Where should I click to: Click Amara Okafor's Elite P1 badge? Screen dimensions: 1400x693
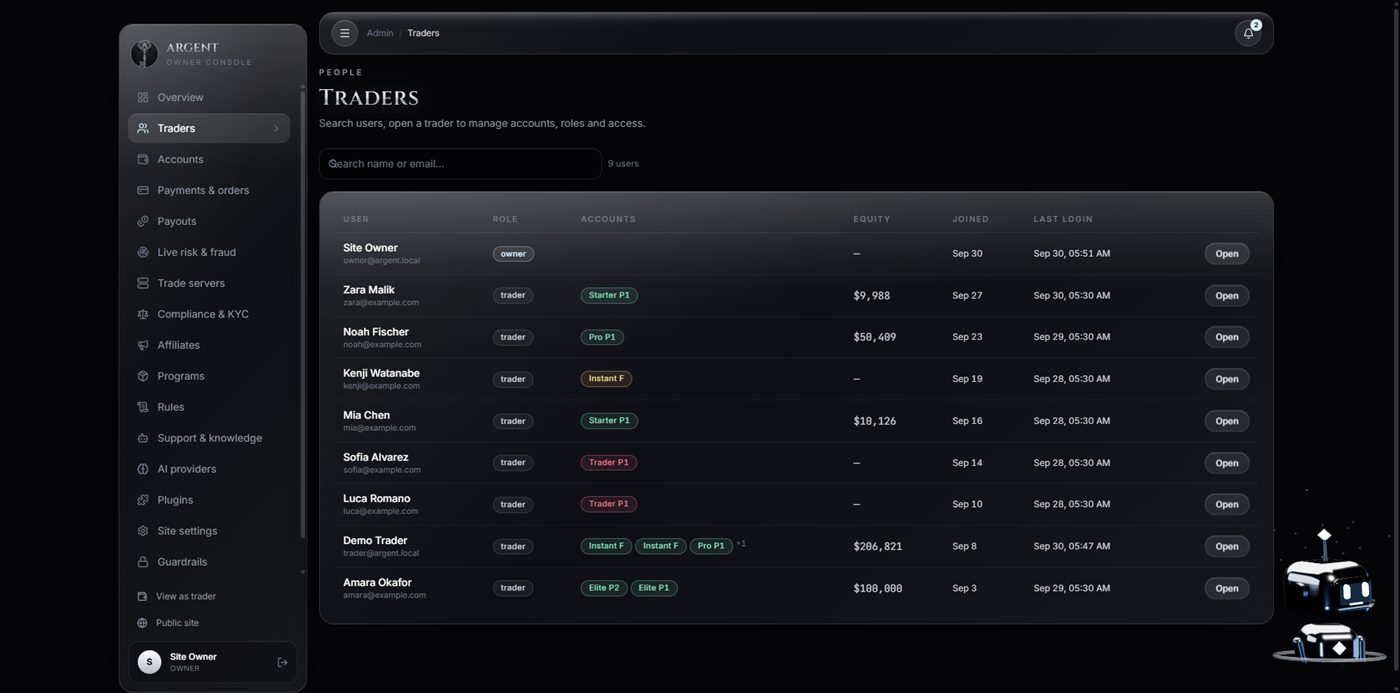coord(654,588)
